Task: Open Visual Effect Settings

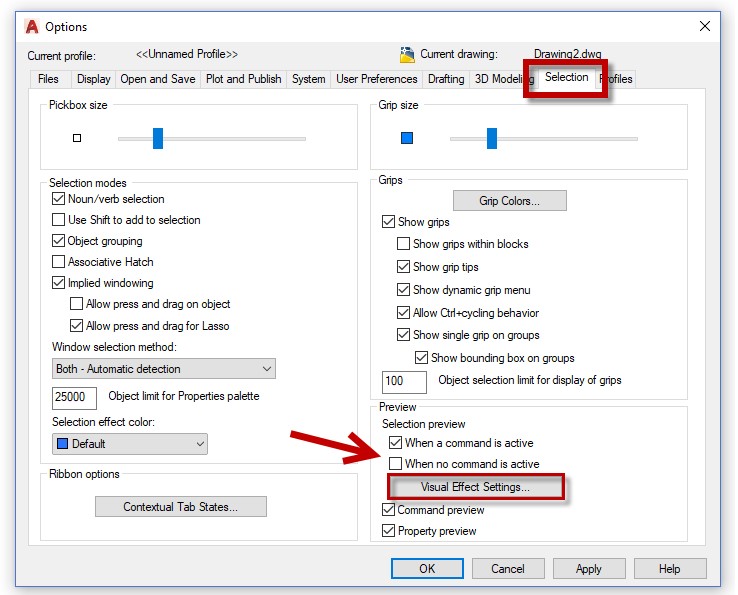Action: pos(475,487)
